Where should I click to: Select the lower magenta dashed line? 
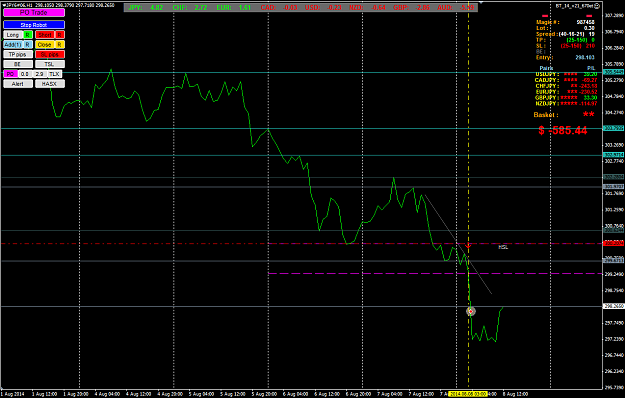click(434, 273)
